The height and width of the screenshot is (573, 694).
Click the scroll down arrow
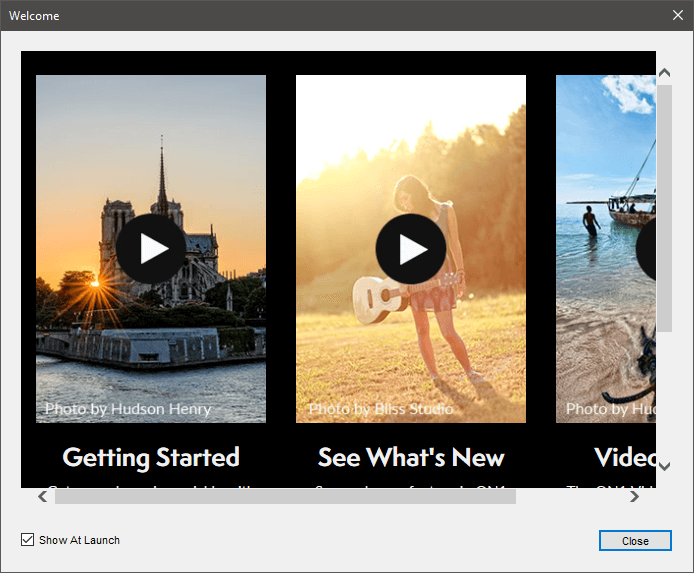pyautogui.click(x=664, y=466)
